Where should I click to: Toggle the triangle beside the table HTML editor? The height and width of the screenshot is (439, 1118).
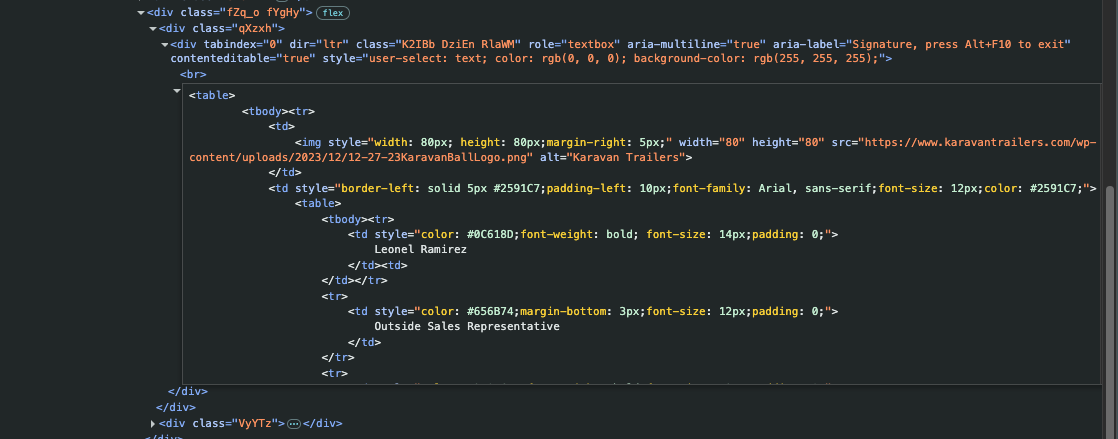tap(177, 91)
